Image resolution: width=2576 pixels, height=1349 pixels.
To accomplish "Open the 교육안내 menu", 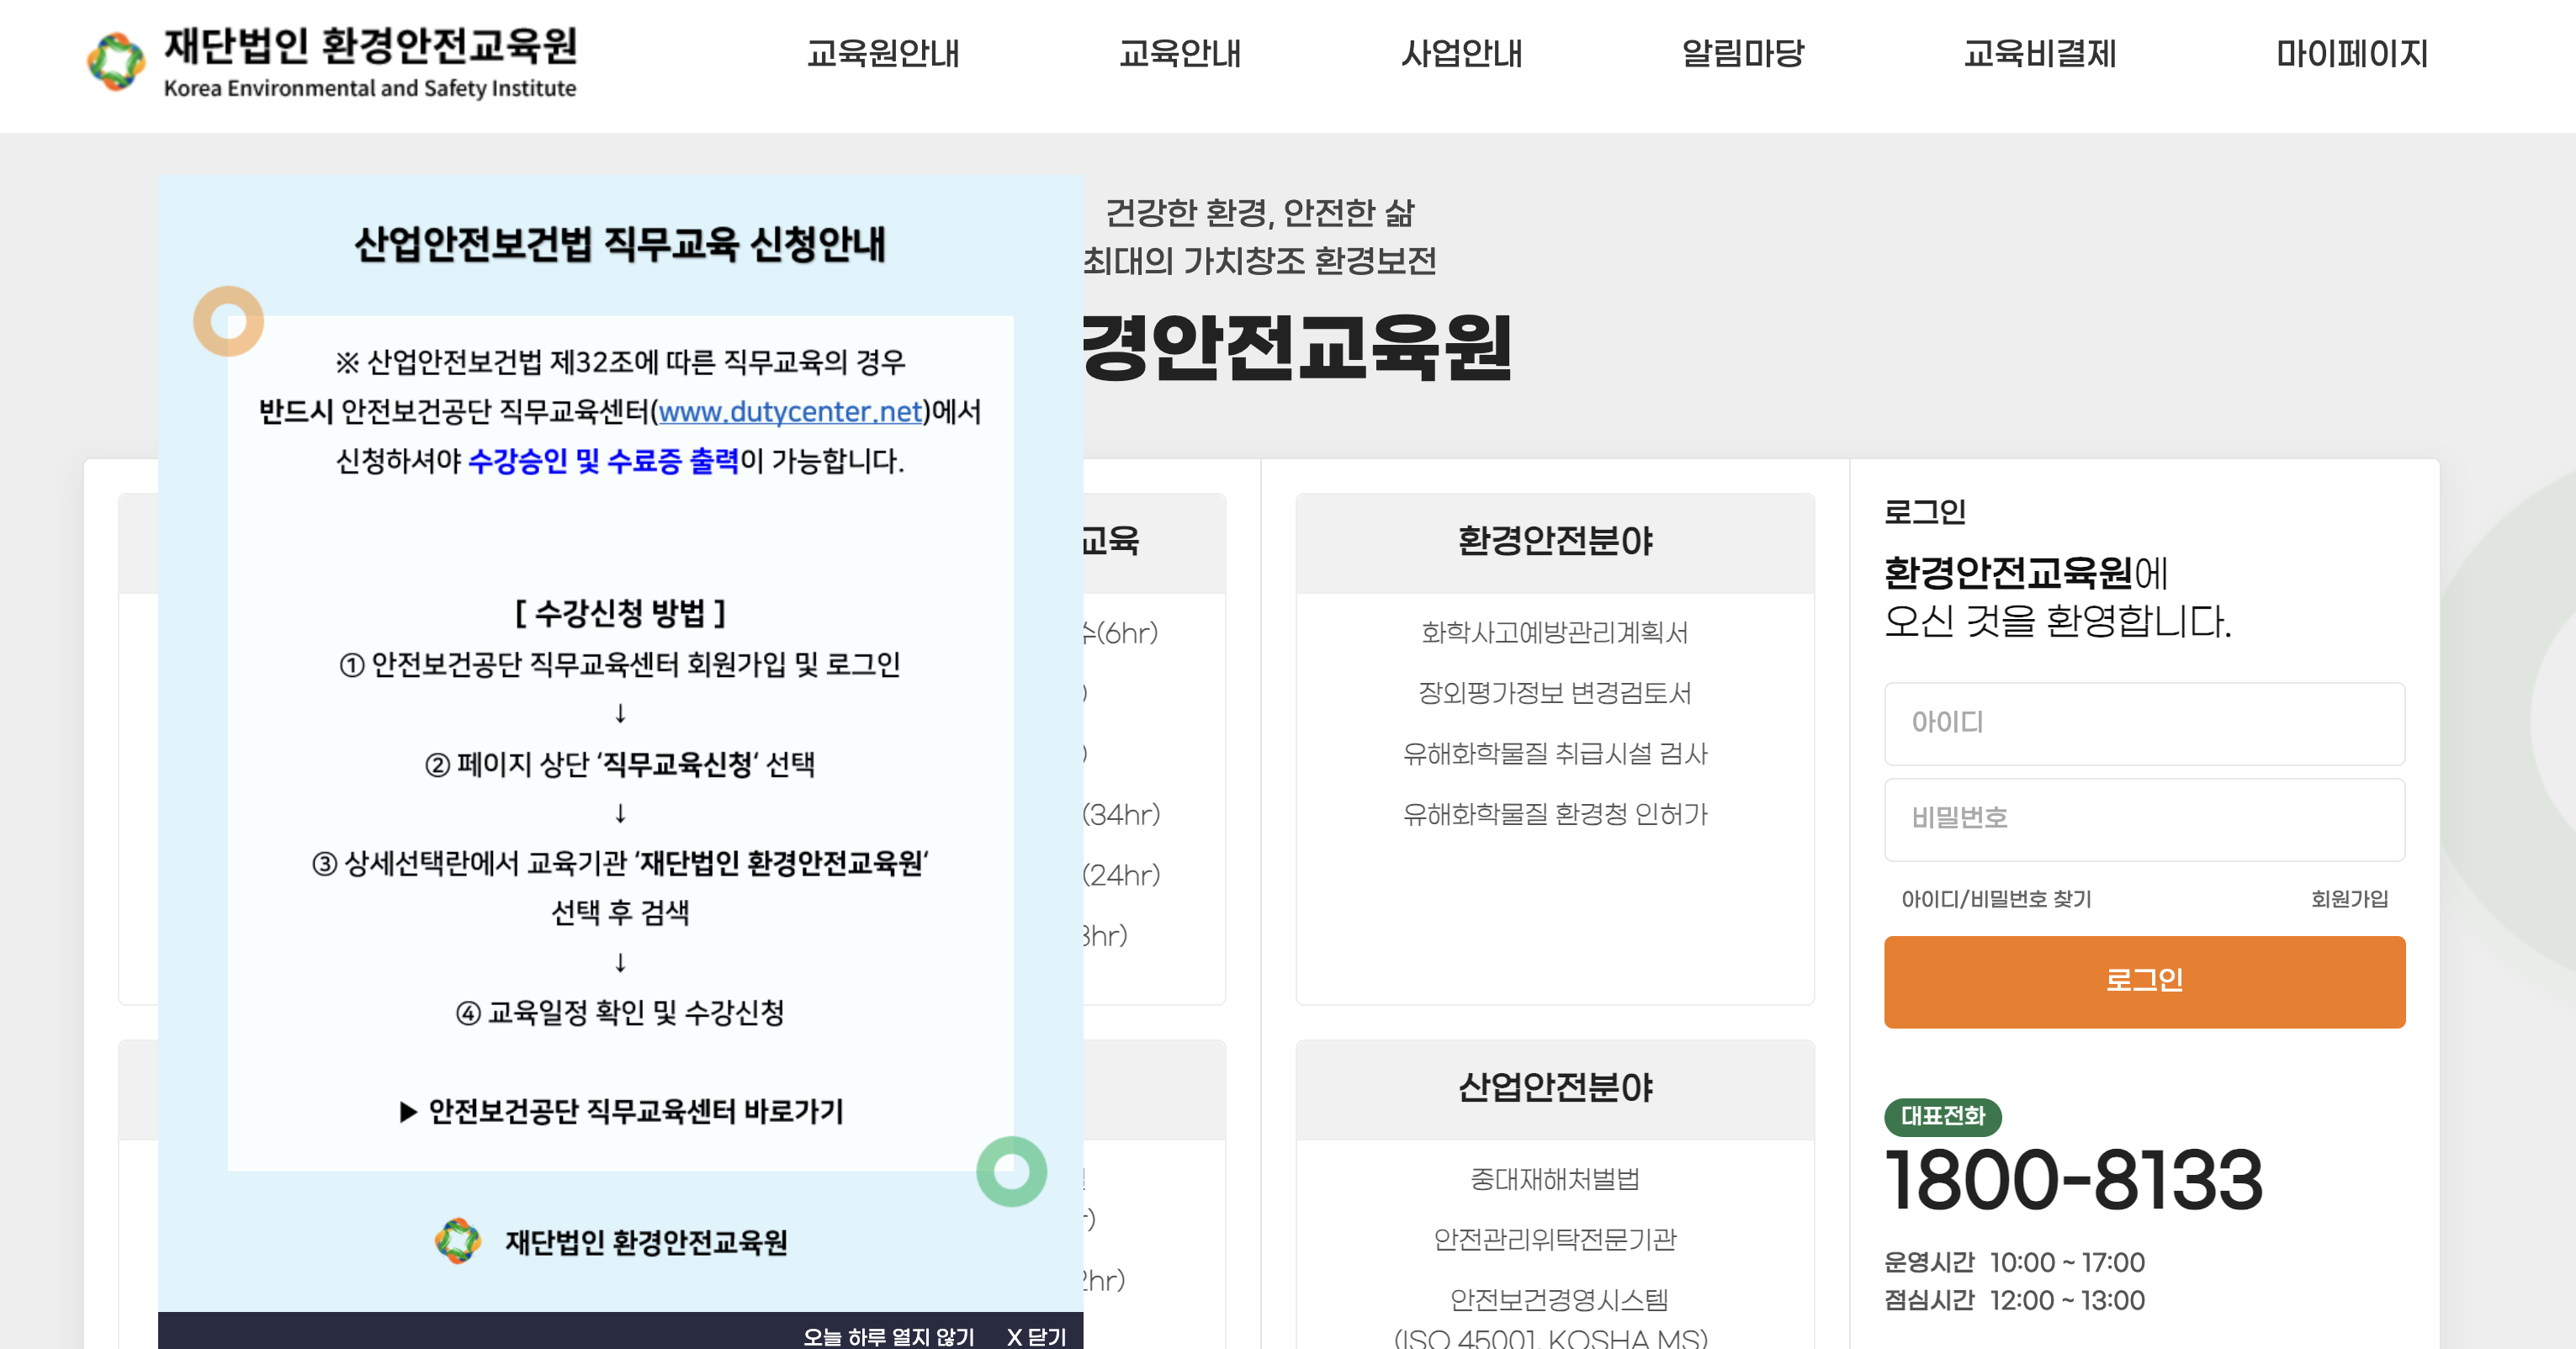I will pos(1180,54).
